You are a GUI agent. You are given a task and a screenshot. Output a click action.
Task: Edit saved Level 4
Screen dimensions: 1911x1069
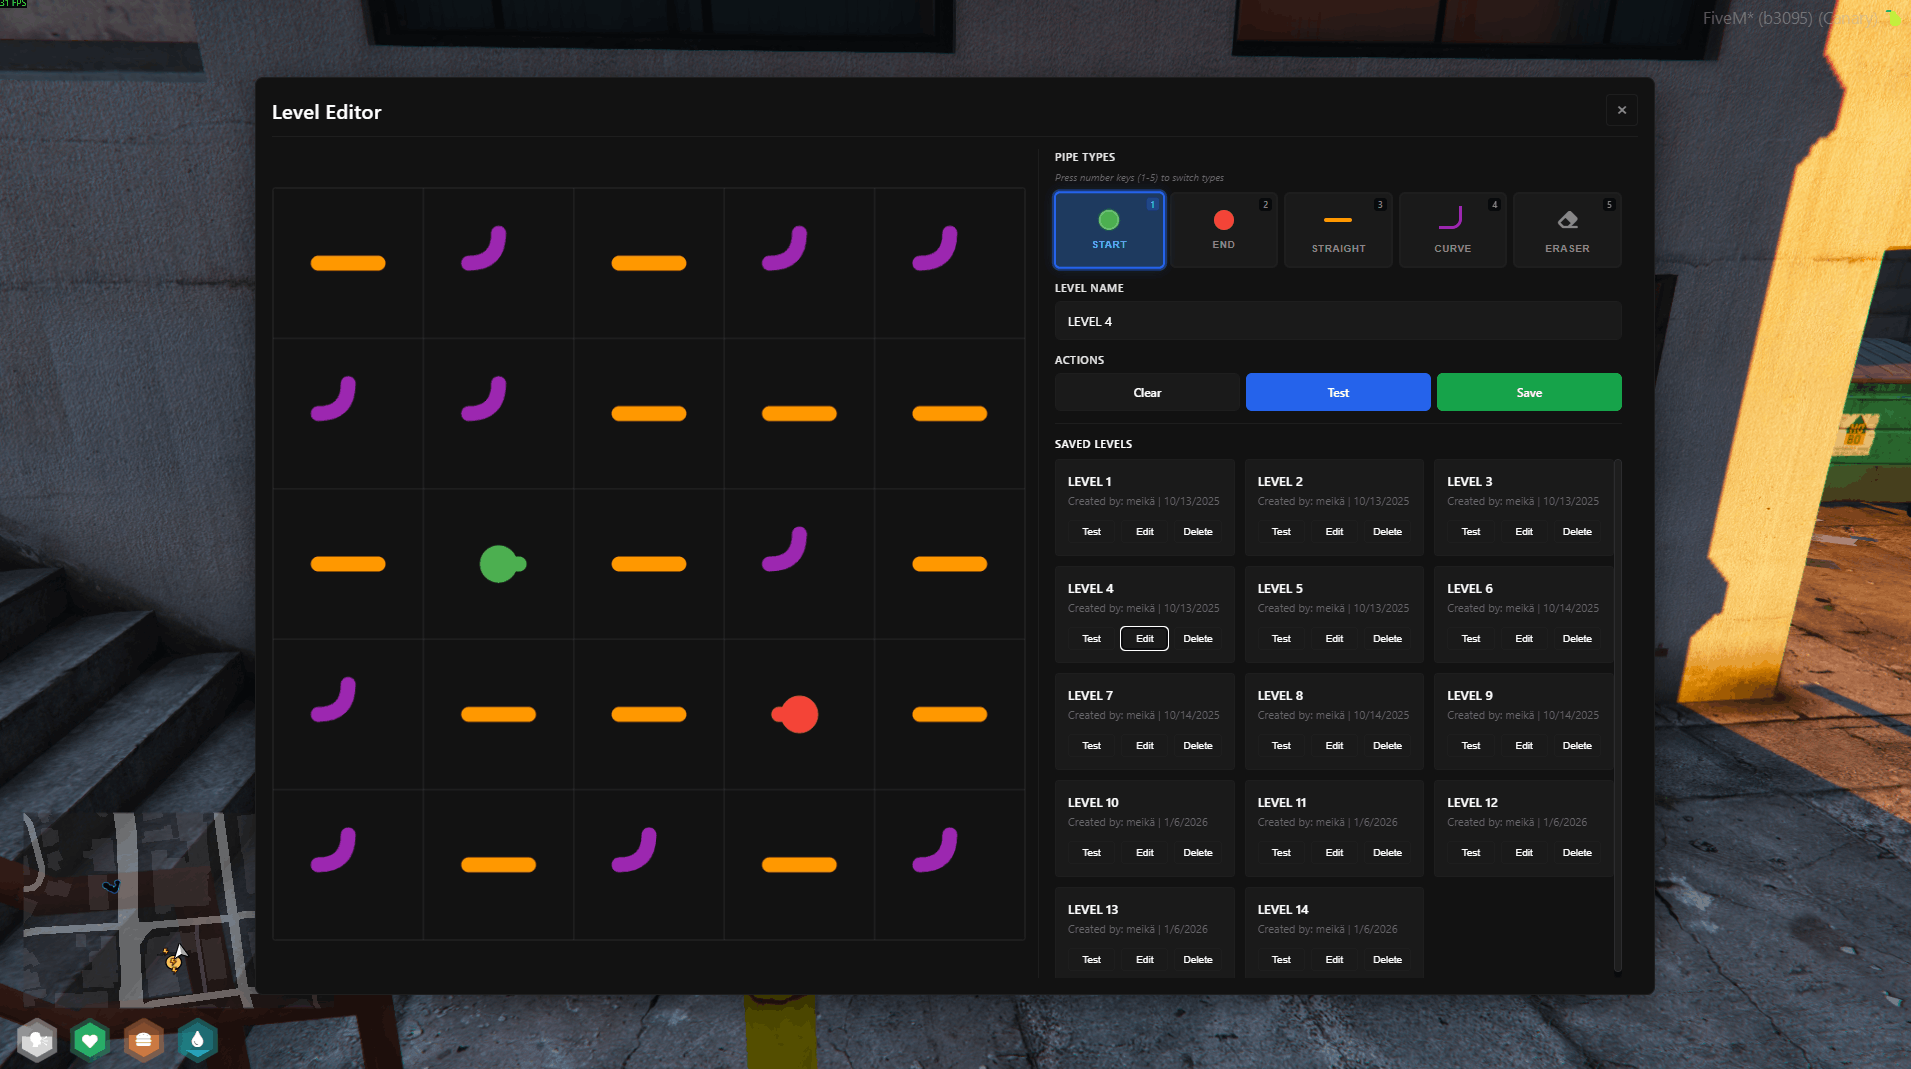tap(1144, 638)
